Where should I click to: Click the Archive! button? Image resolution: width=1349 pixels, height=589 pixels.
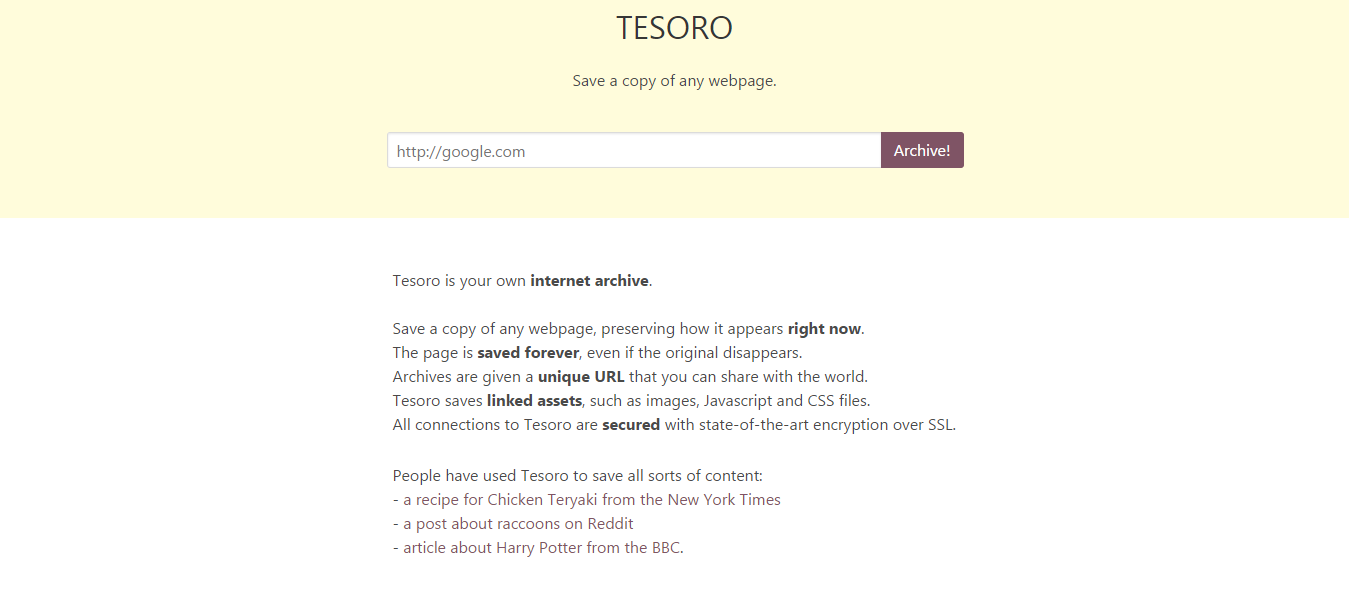point(921,149)
